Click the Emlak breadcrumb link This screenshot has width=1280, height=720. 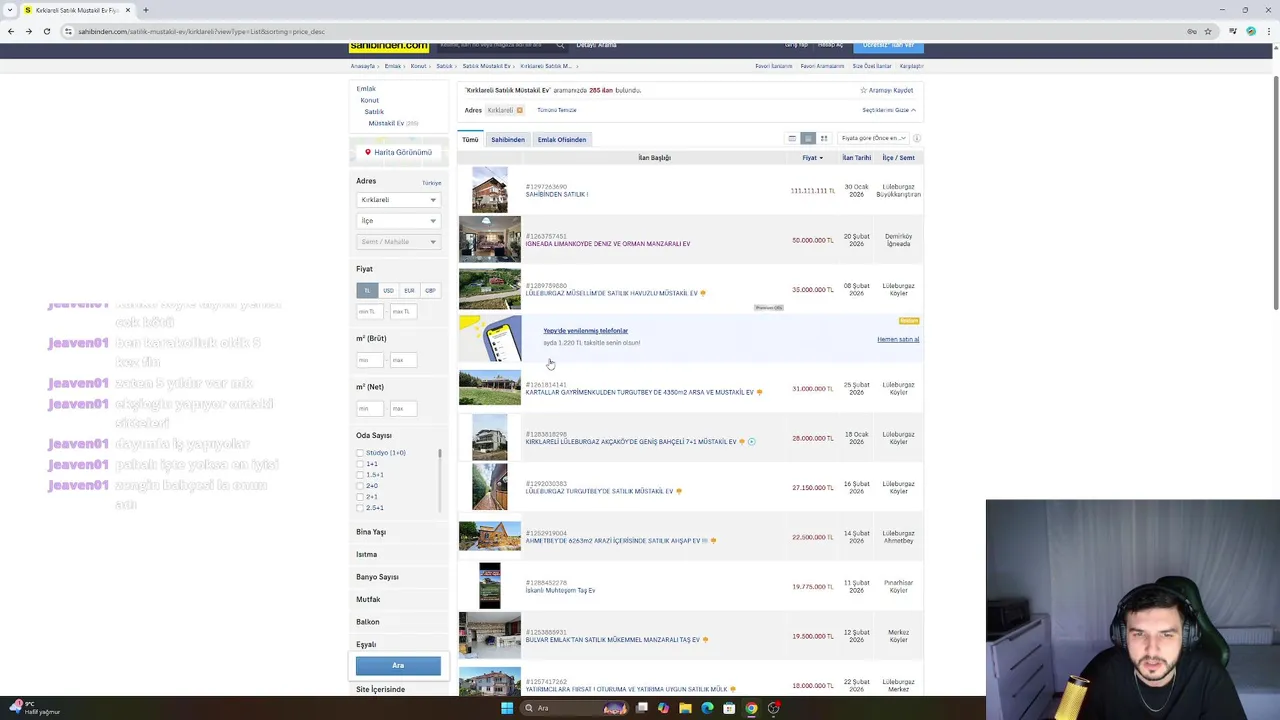[x=392, y=66]
